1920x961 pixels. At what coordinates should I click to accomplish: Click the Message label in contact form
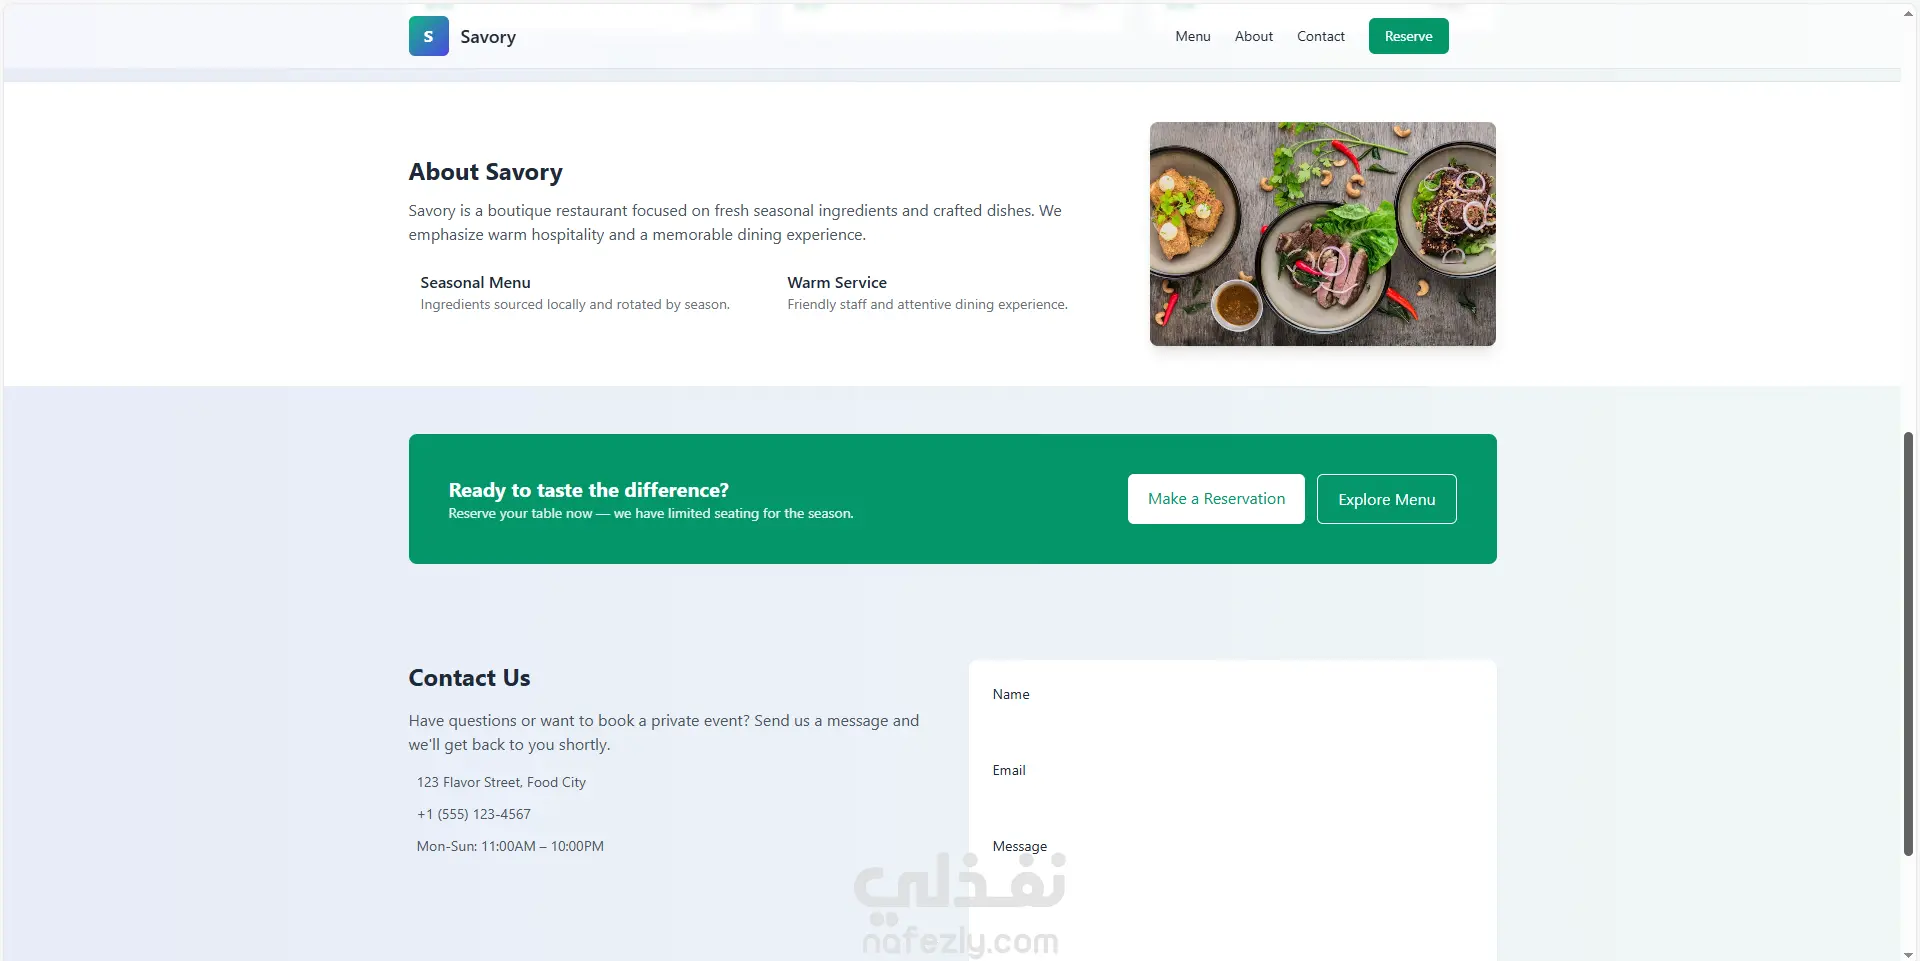(1019, 846)
